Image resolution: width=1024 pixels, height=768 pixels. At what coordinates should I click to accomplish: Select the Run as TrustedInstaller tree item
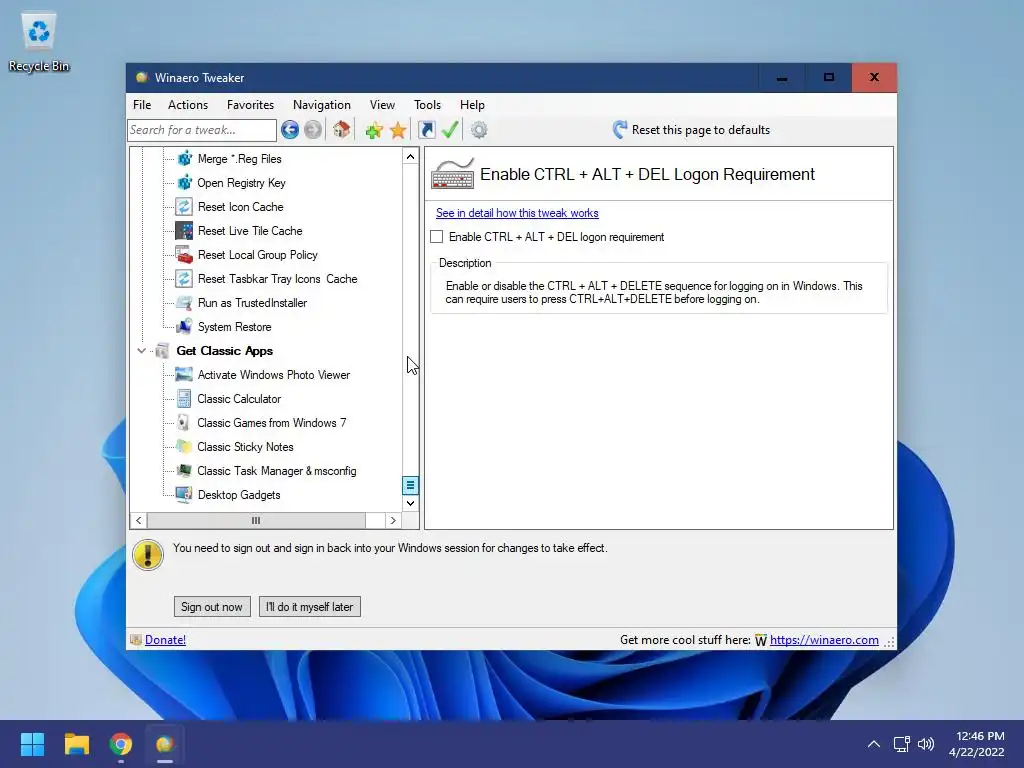point(252,303)
